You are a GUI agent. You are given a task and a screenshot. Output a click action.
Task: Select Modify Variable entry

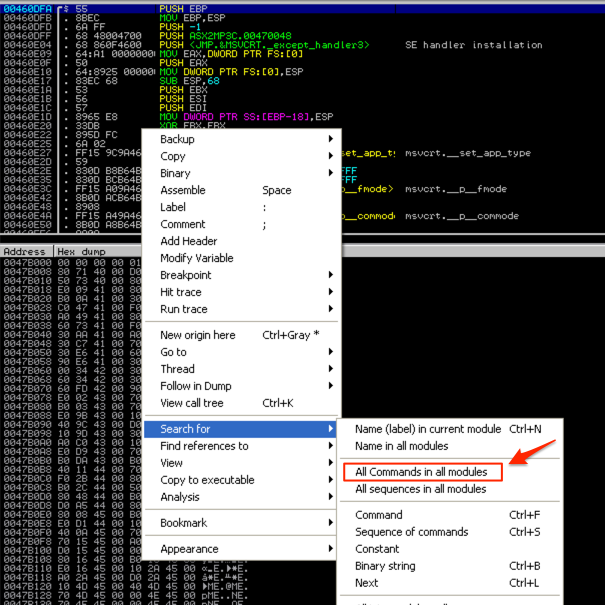[x=241, y=258]
